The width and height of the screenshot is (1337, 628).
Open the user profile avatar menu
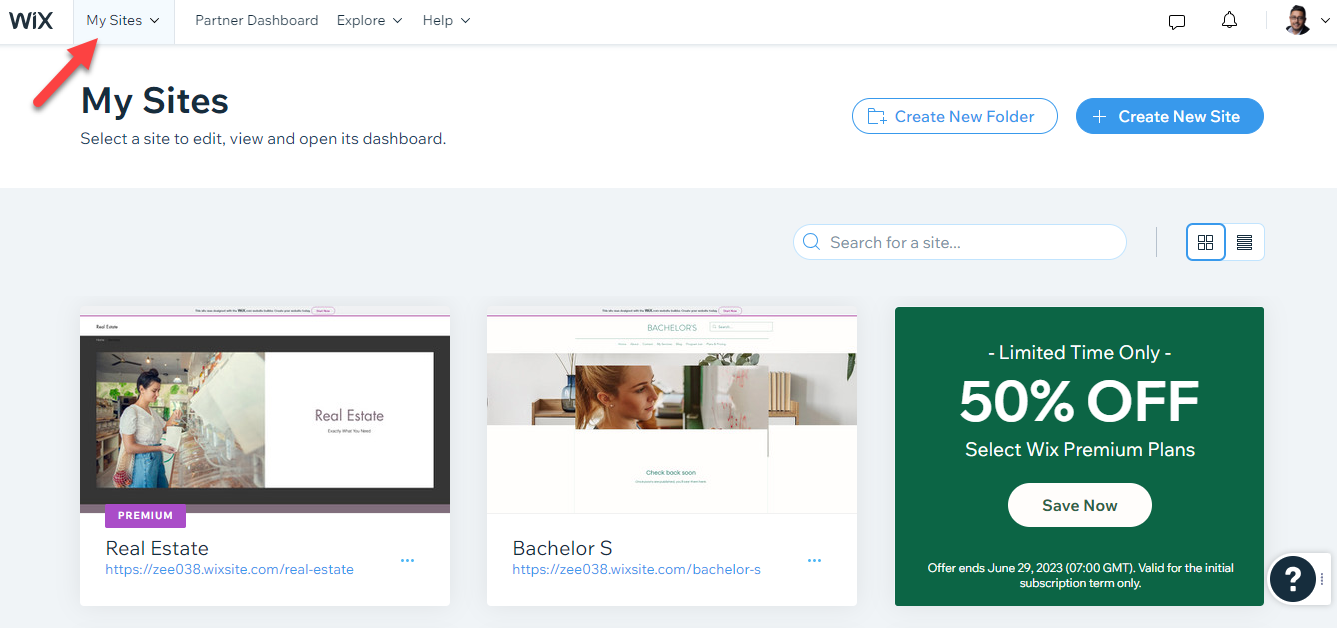pos(1298,20)
